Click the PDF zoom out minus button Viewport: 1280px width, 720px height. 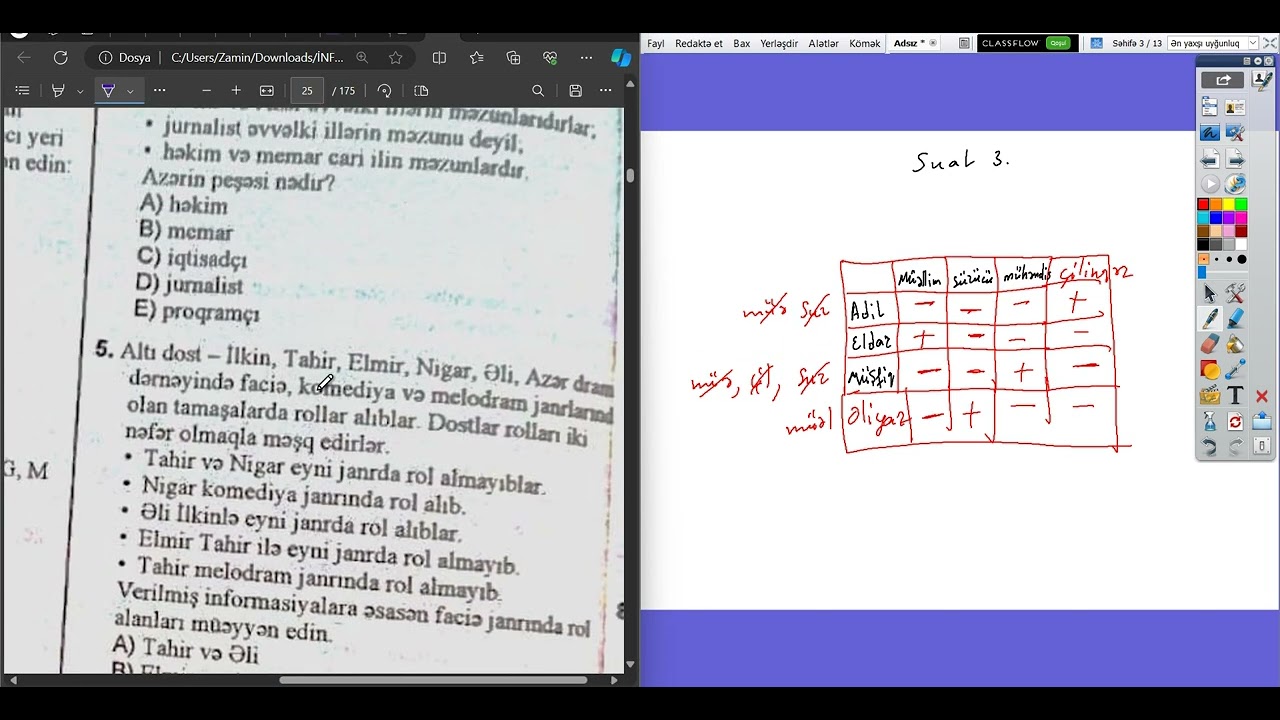(x=206, y=90)
